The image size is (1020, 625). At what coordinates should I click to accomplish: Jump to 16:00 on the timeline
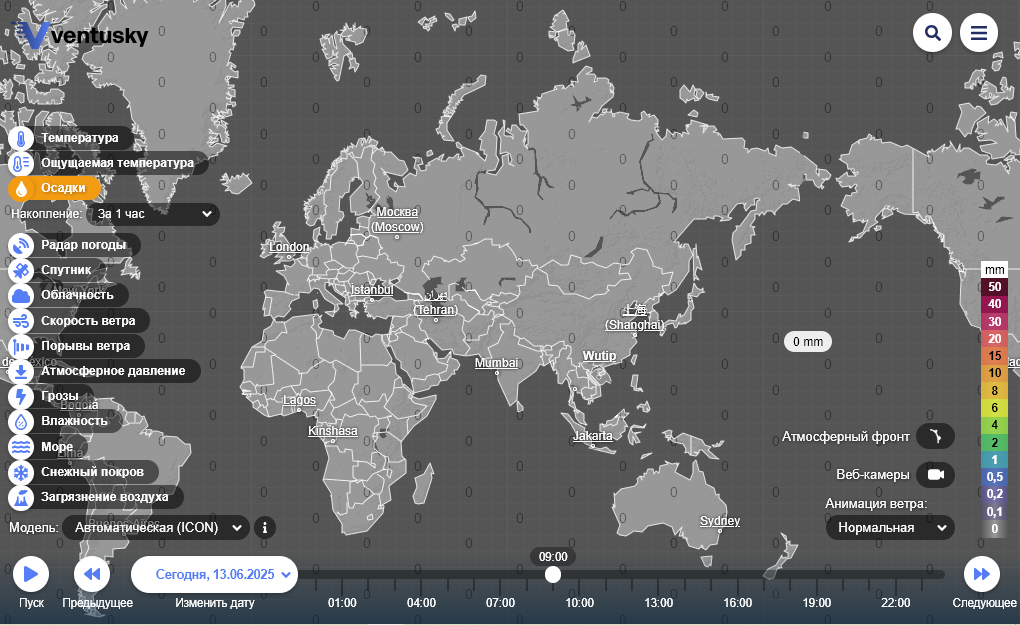pyautogui.click(x=738, y=603)
